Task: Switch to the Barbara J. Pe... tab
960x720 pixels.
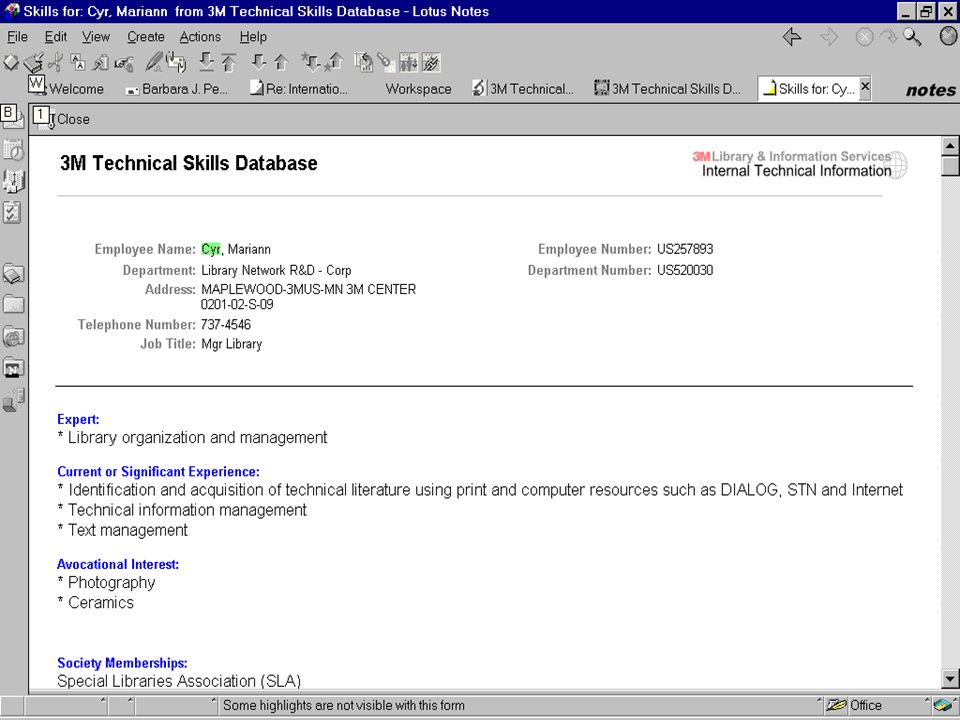Action: [x=176, y=89]
